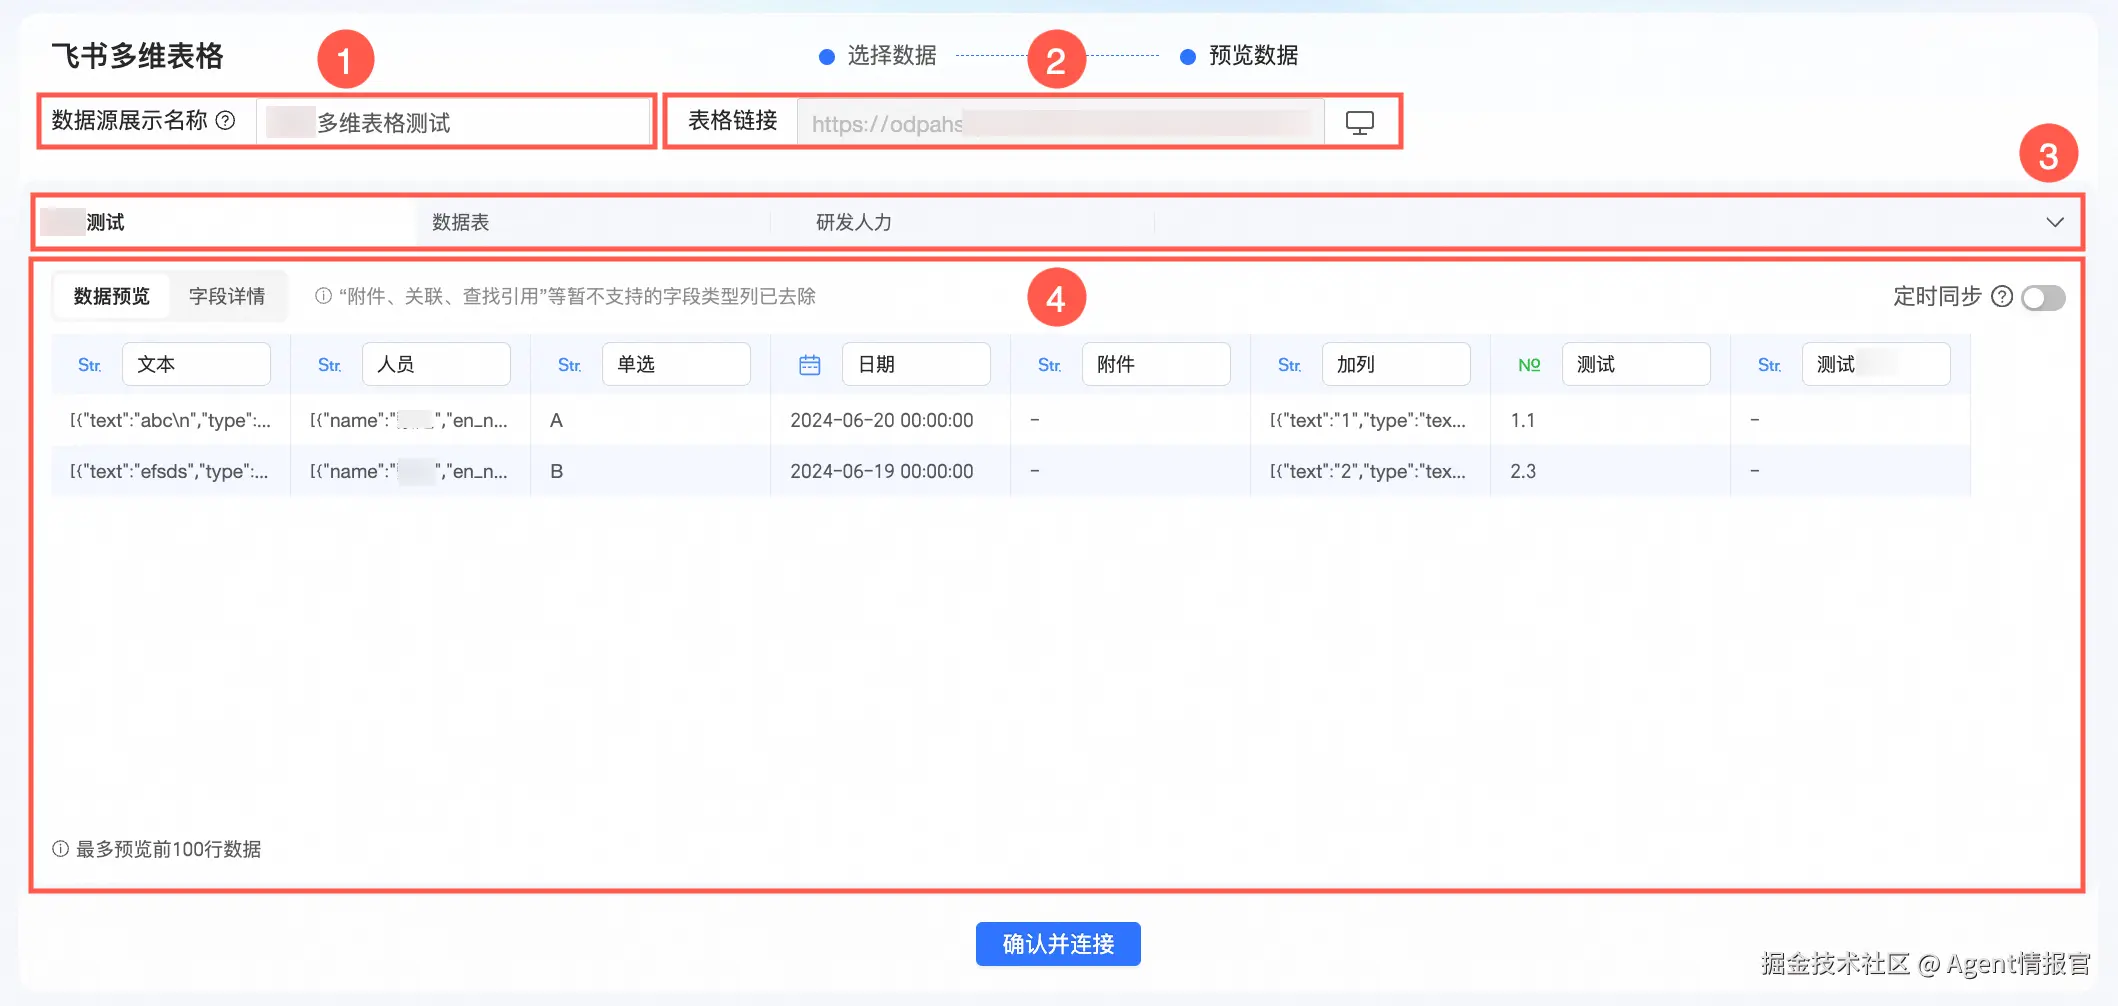2118x1006 pixels.
Task: Click calendar type icon of 日期 column
Action: [x=810, y=365]
